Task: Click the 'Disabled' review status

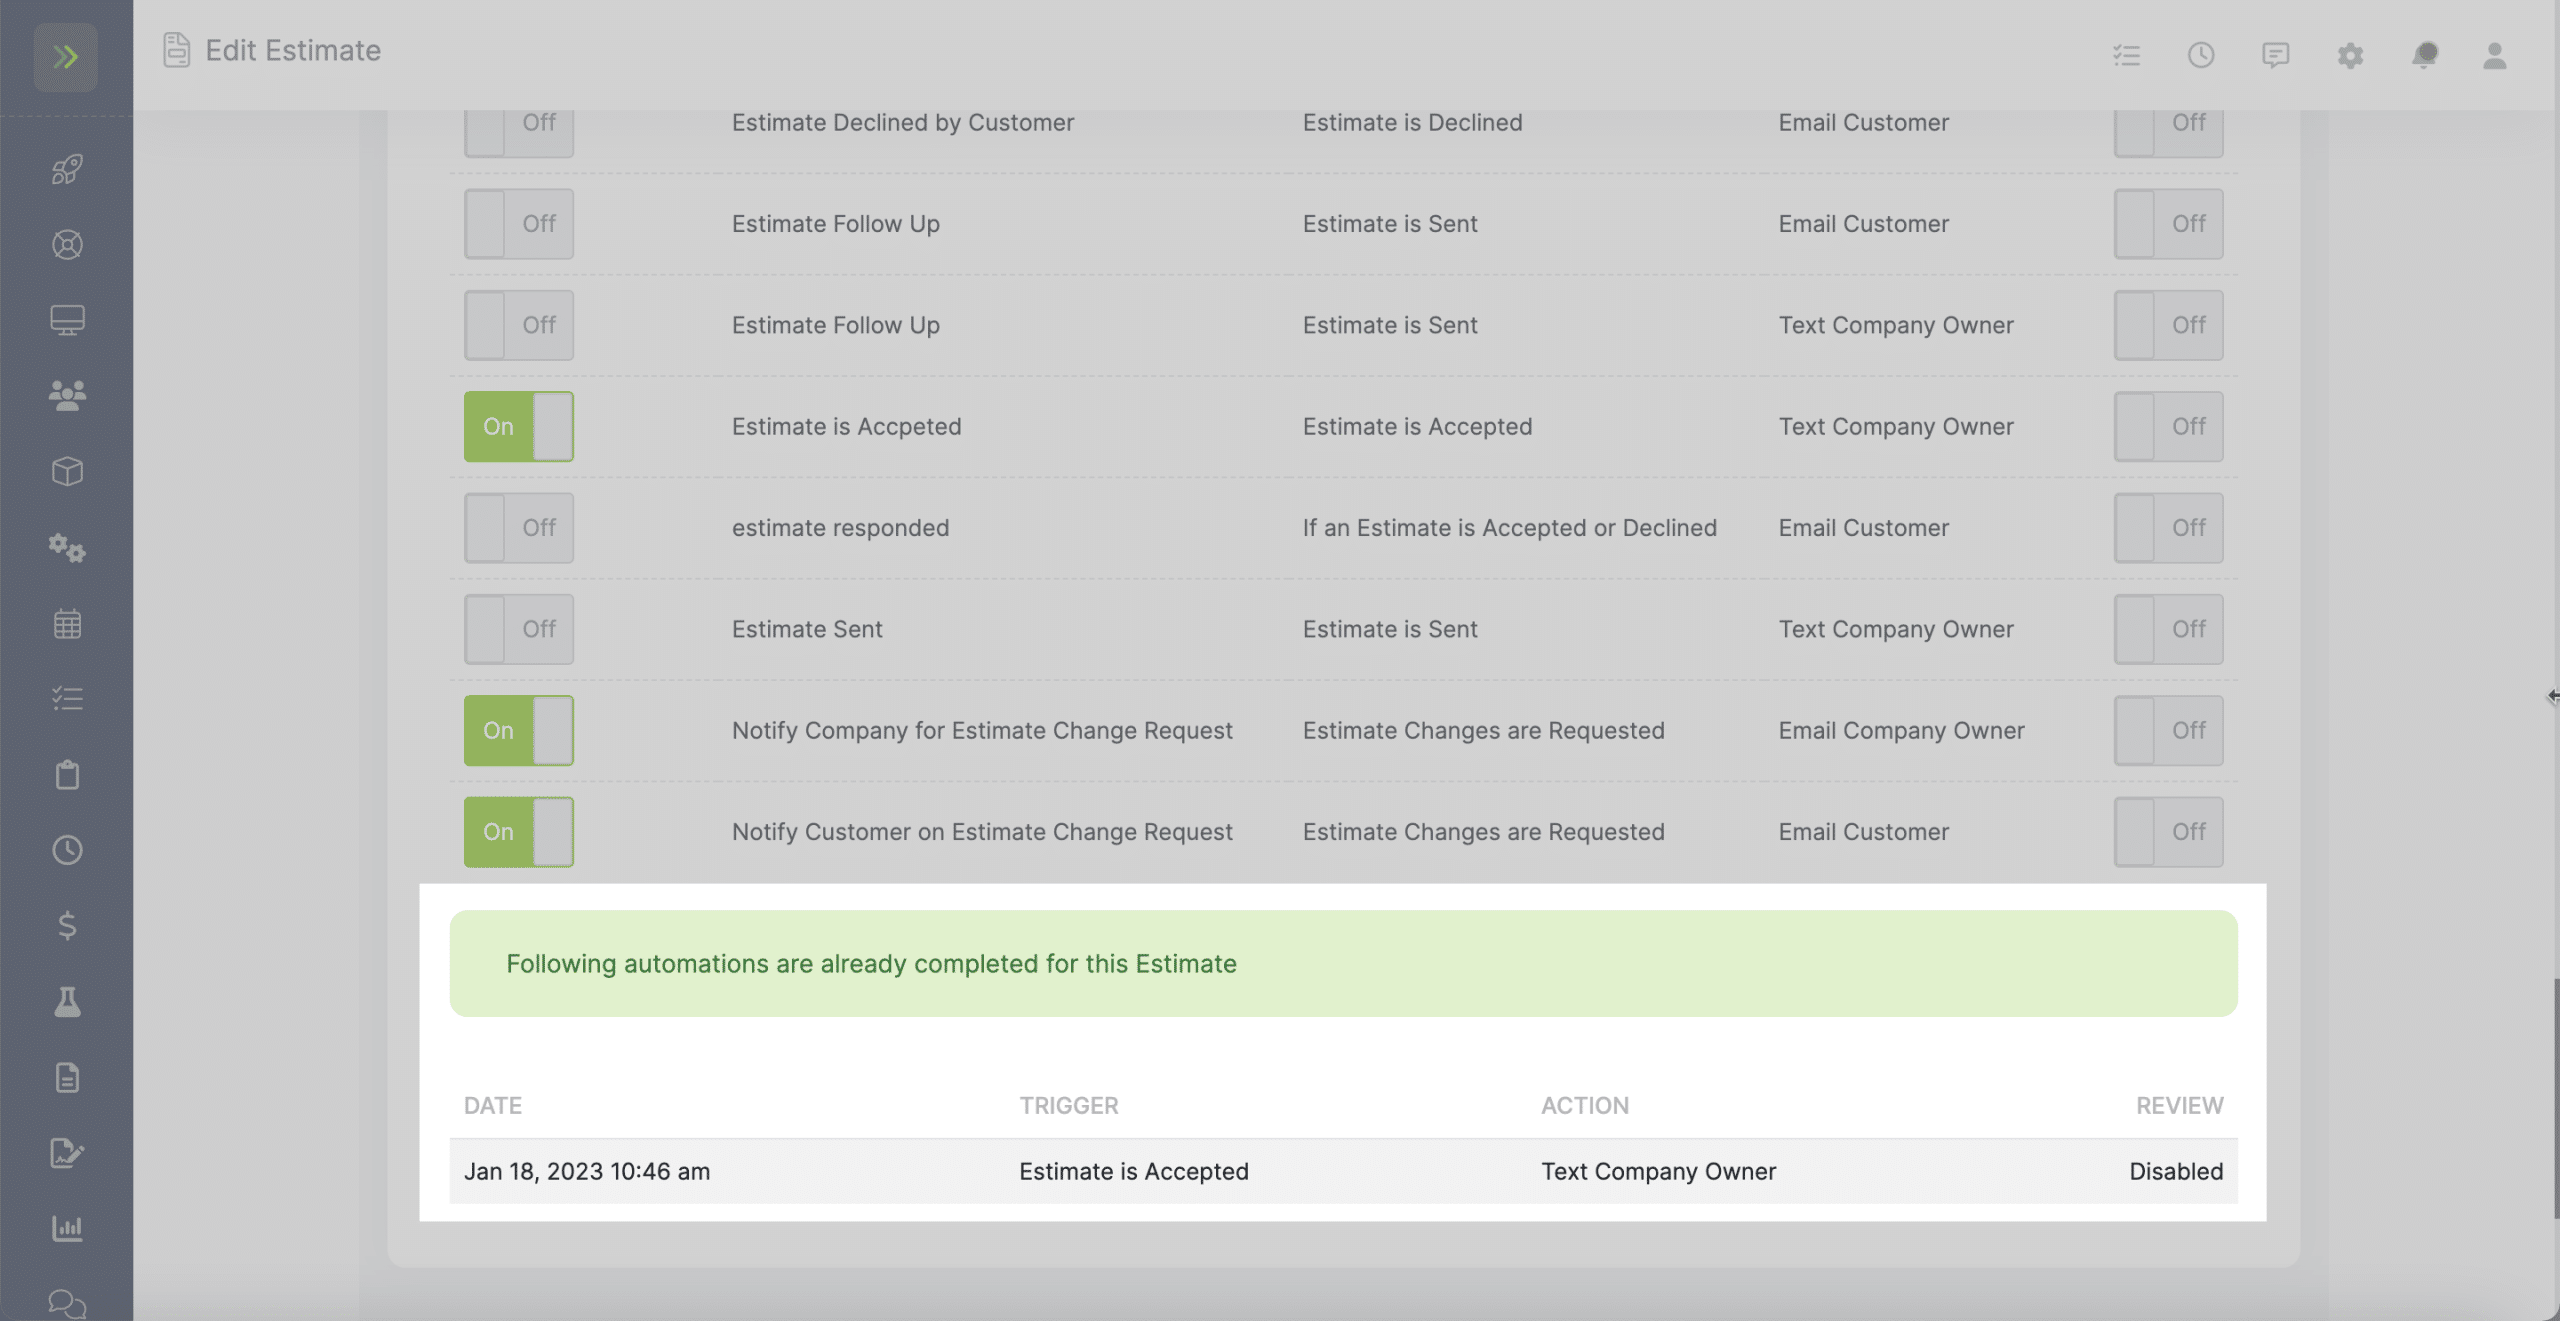Action: tap(2176, 1171)
